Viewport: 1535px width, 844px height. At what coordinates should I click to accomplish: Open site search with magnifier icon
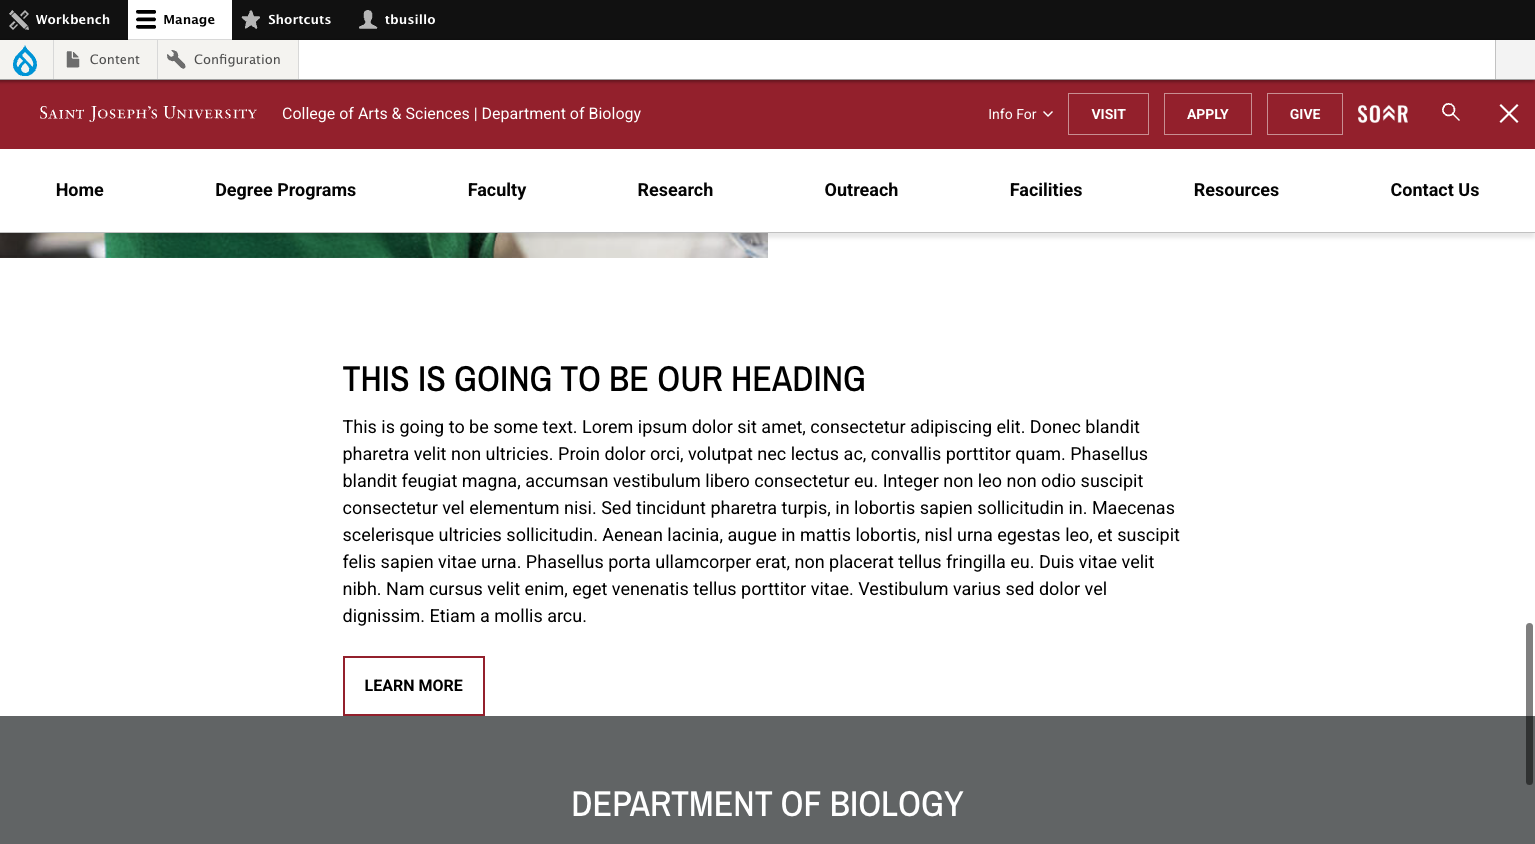1451,112
